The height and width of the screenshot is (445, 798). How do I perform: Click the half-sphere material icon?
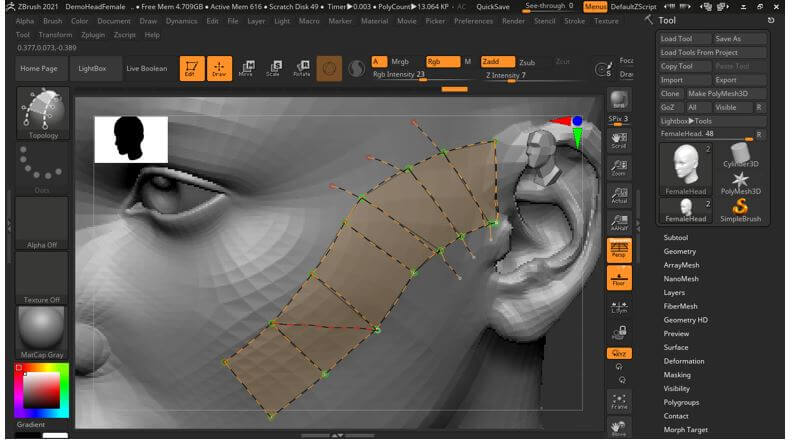pyautogui.click(x=356, y=68)
